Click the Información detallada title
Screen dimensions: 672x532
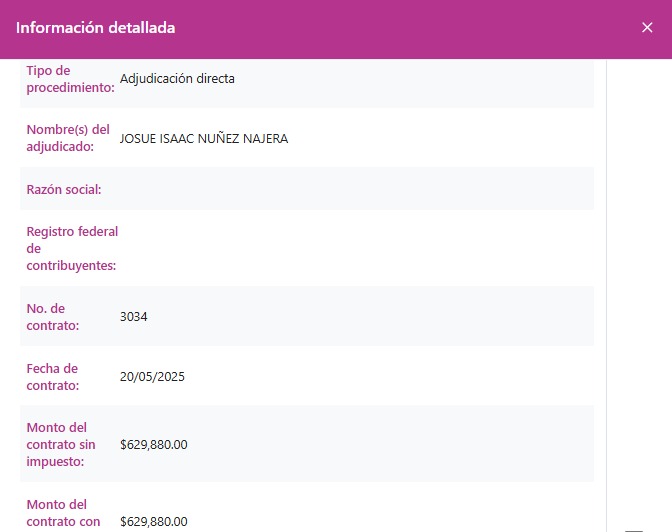(x=96, y=28)
